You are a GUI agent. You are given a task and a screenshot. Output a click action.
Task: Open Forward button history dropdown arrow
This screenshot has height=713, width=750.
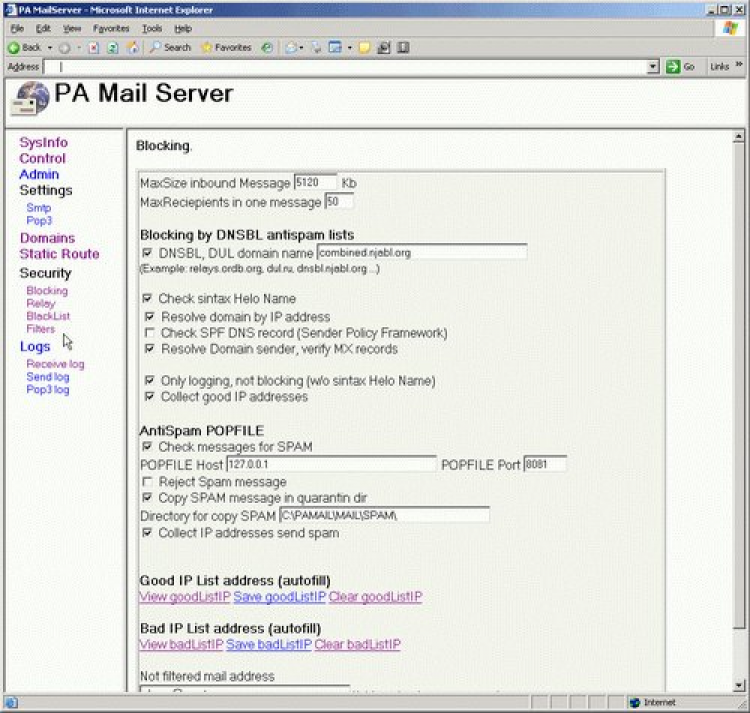[79, 48]
